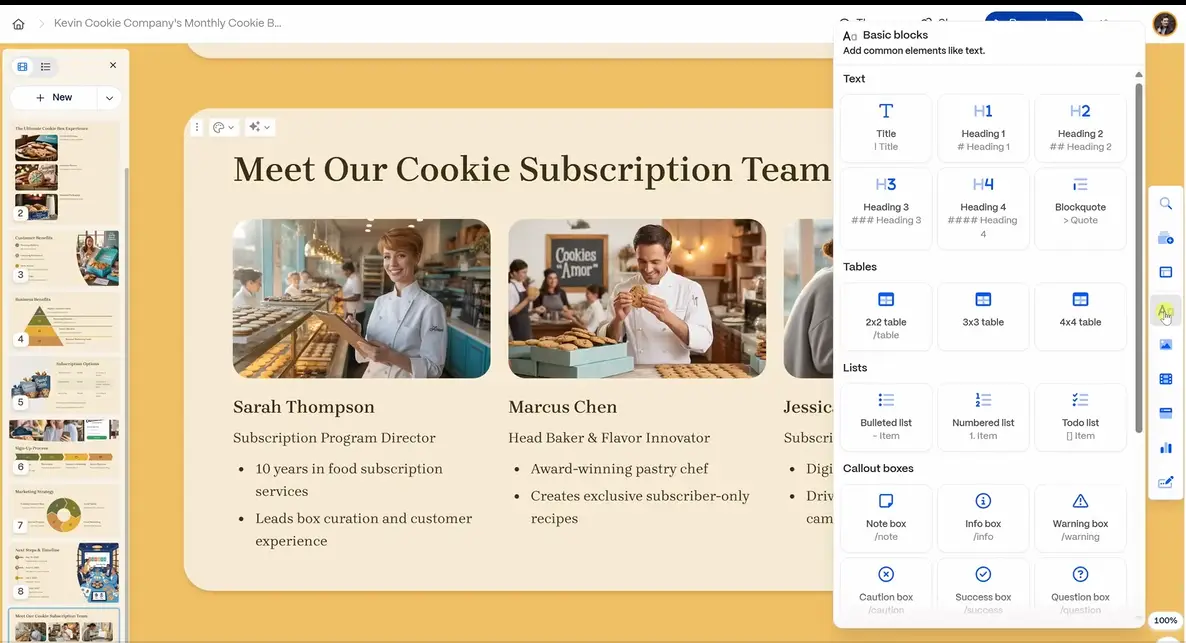Click Creates exclusive subscriber-only recipes bullet
Screen dimensions: 1186x643
click(x=640, y=507)
